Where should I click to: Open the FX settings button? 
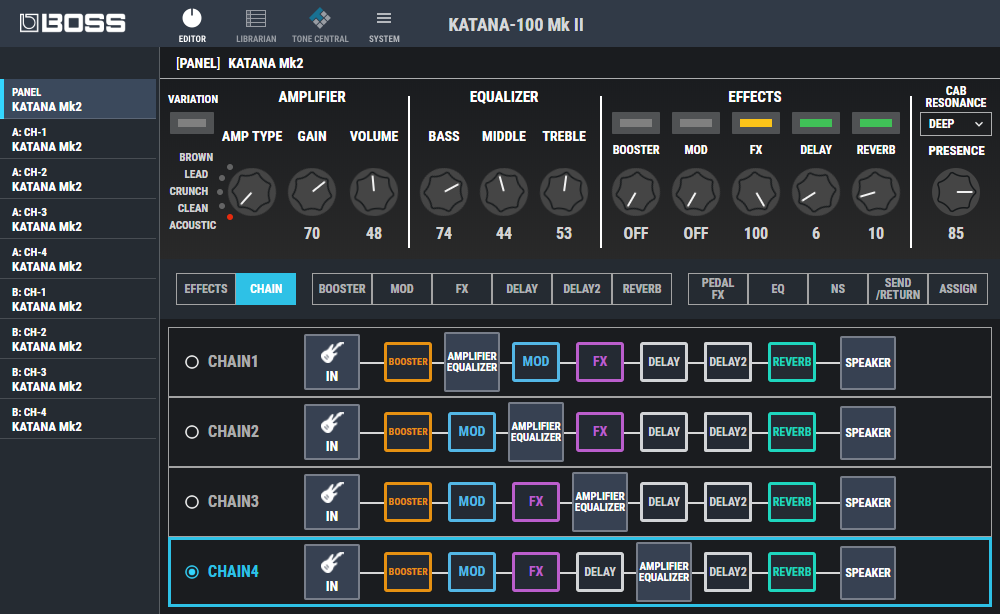click(x=462, y=289)
